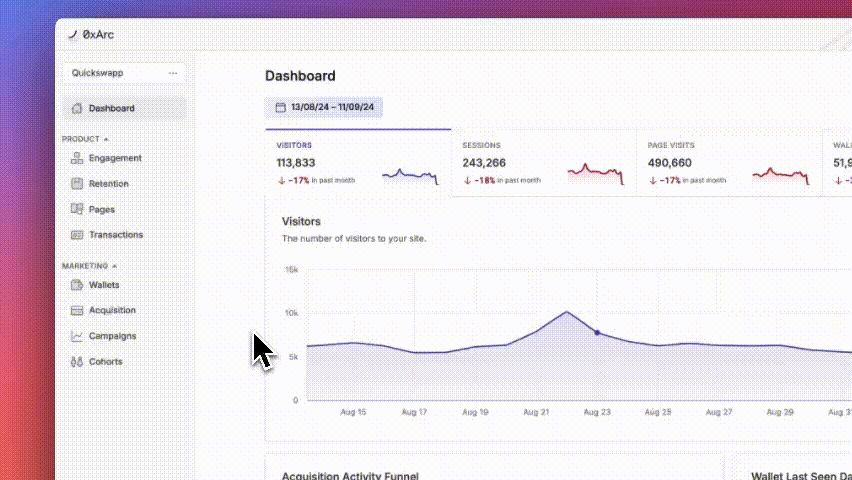
Task: Click the Visitors chart title
Action: pyautogui.click(x=301, y=221)
